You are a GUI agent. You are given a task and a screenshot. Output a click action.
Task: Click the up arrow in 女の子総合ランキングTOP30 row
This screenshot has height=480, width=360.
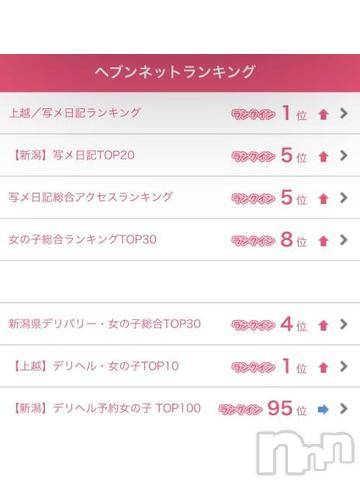(x=323, y=241)
